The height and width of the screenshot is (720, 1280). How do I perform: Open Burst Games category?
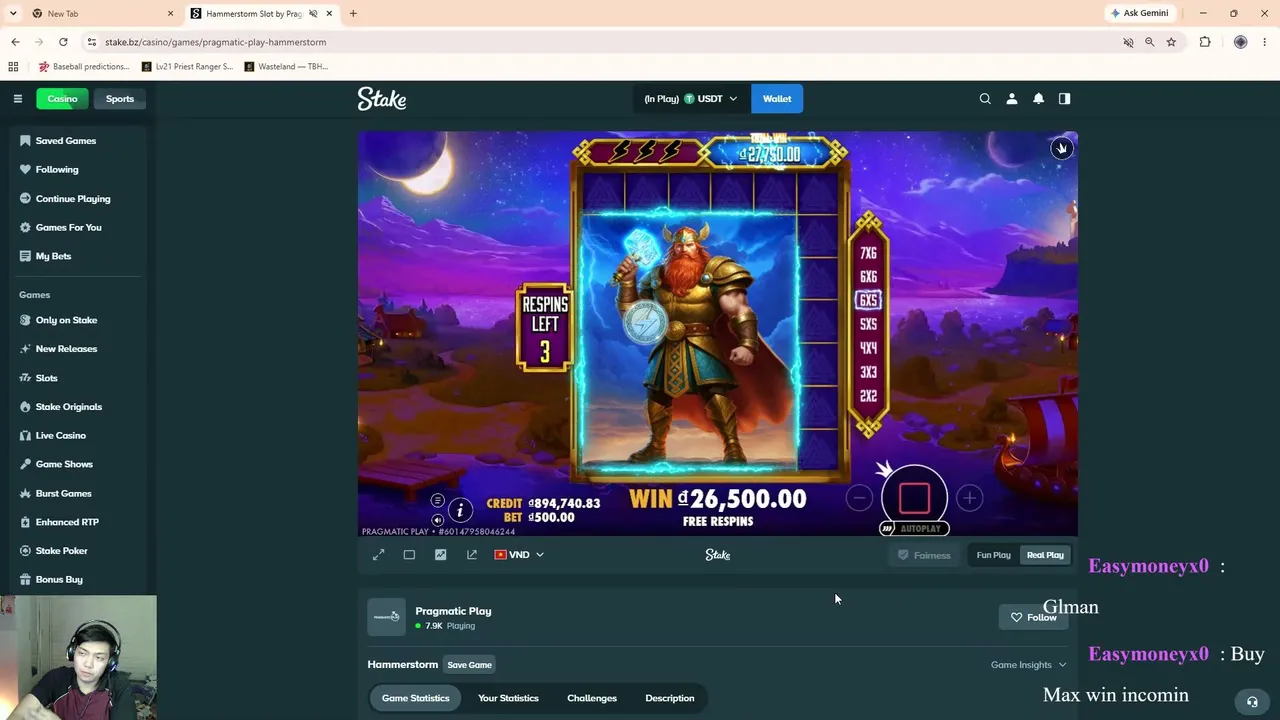click(x=63, y=494)
